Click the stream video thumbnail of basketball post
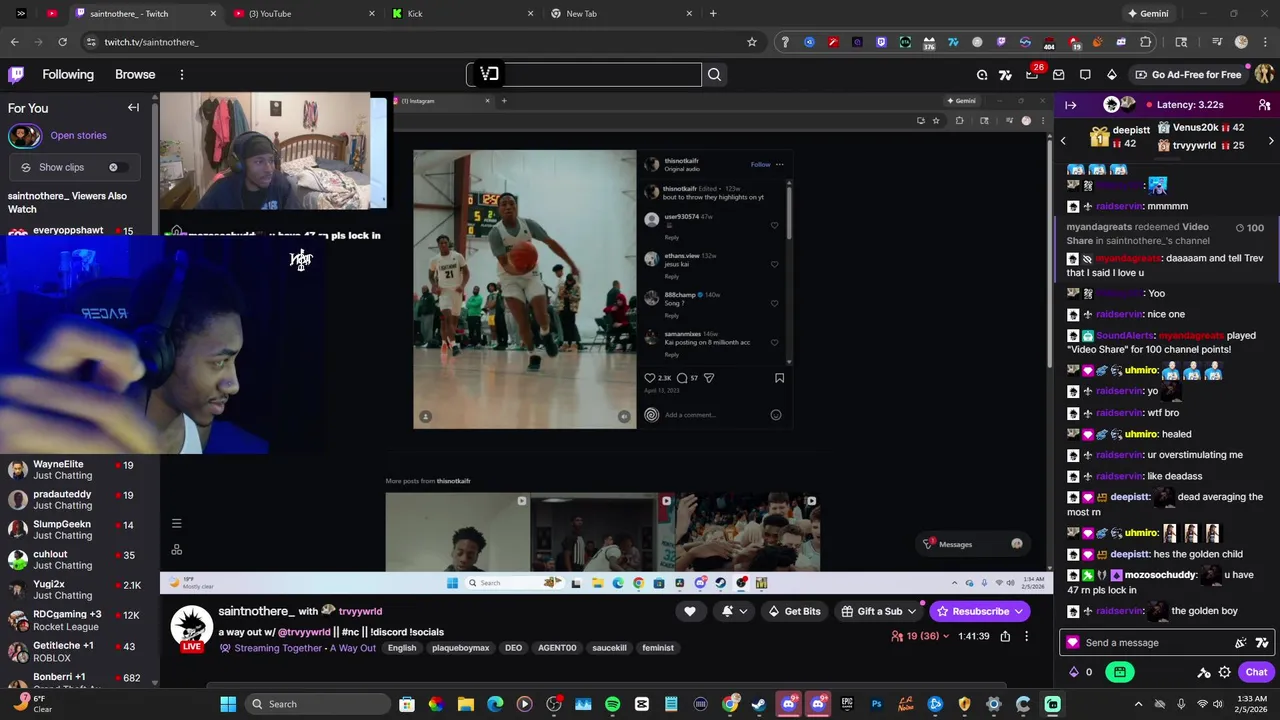 pos(525,290)
